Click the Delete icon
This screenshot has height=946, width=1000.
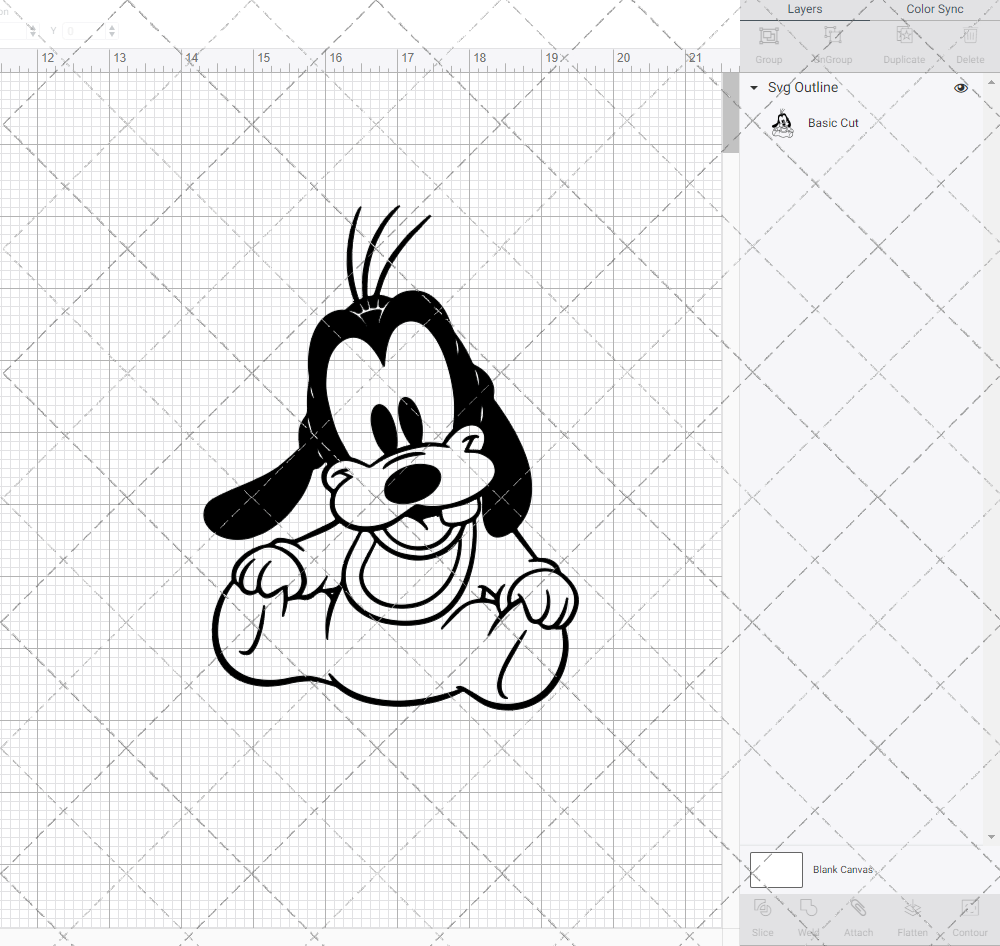coord(969,42)
